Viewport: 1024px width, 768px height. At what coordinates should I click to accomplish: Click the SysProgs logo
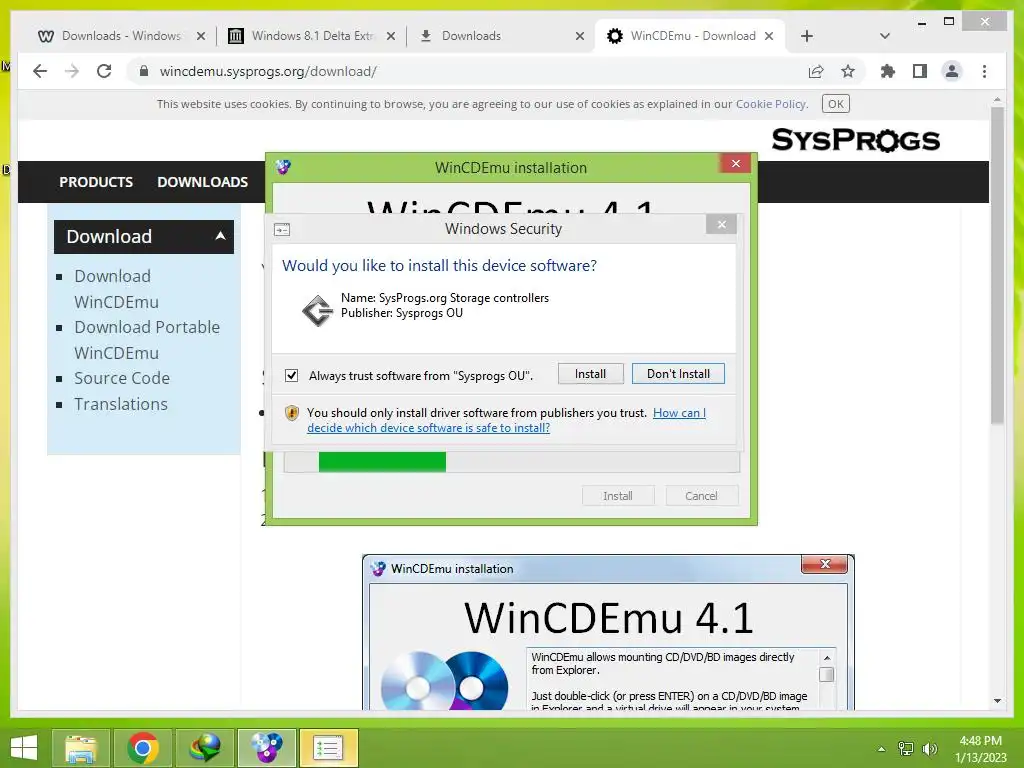[x=856, y=140]
